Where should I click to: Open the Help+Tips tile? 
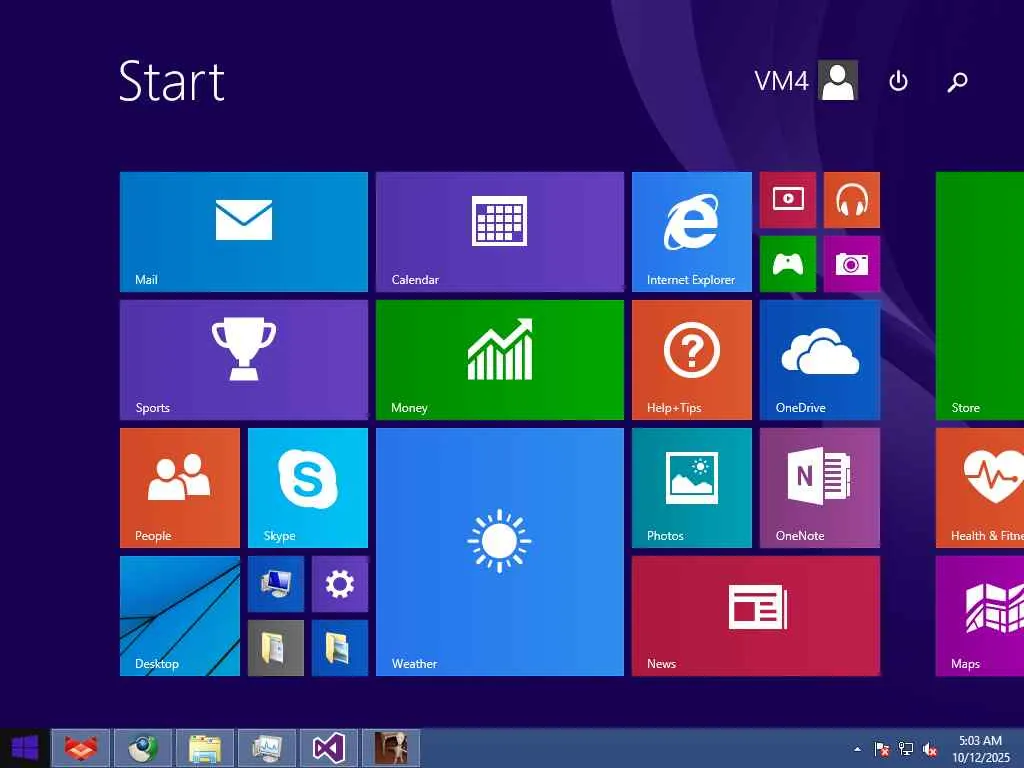click(692, 360)
